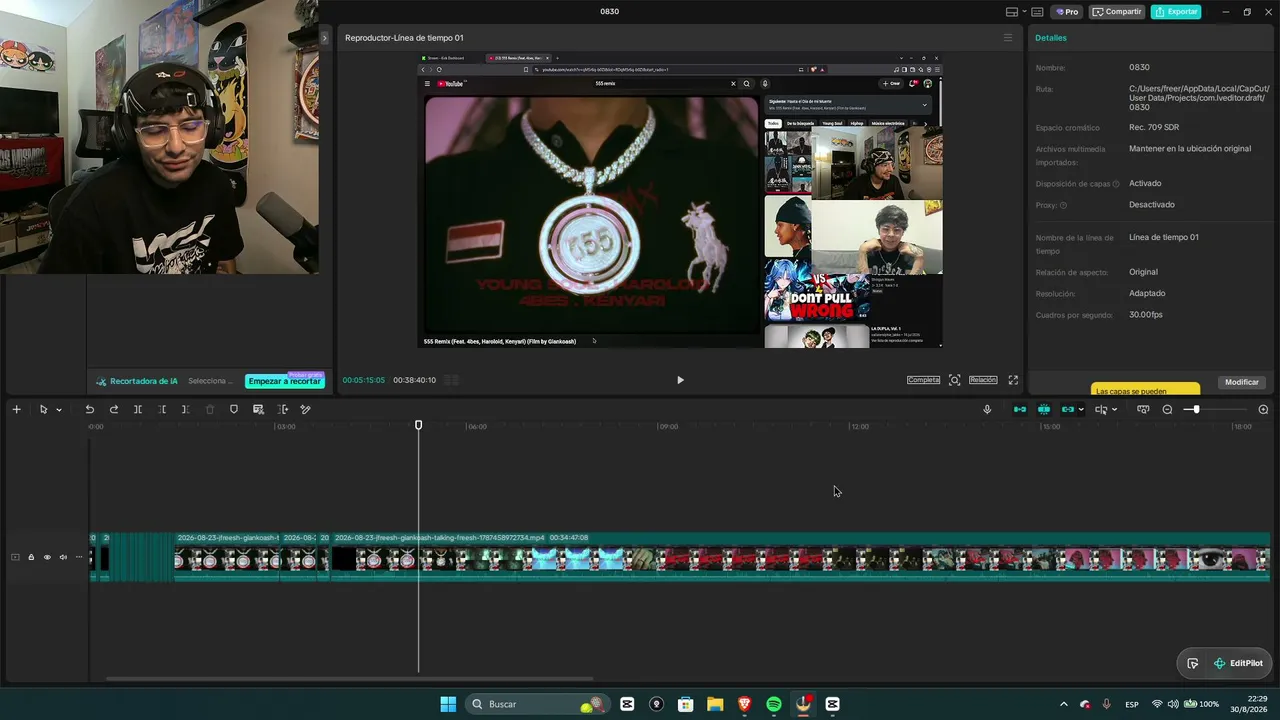Zoom out the timeline
This screenshot has width=1280, height=720.
click(1167, 409)
